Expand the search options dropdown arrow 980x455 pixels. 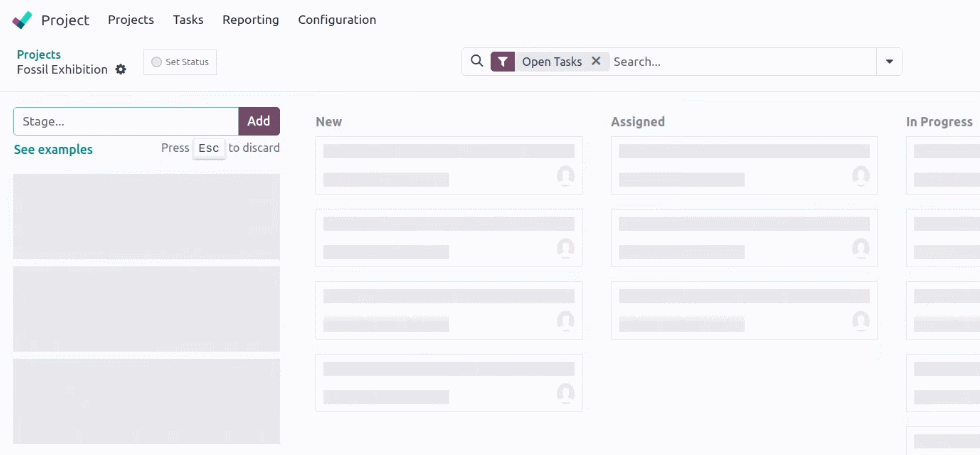[889, 62]
